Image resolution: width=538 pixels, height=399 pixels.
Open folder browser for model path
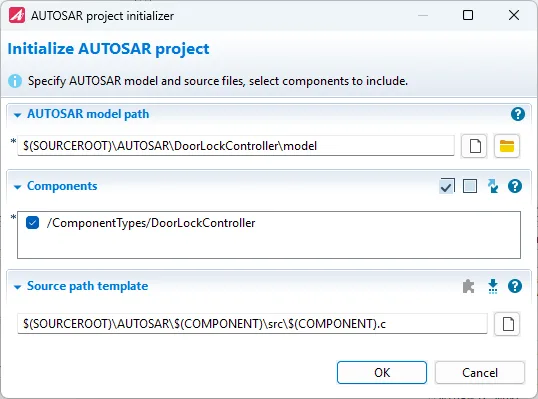point(507,146)
